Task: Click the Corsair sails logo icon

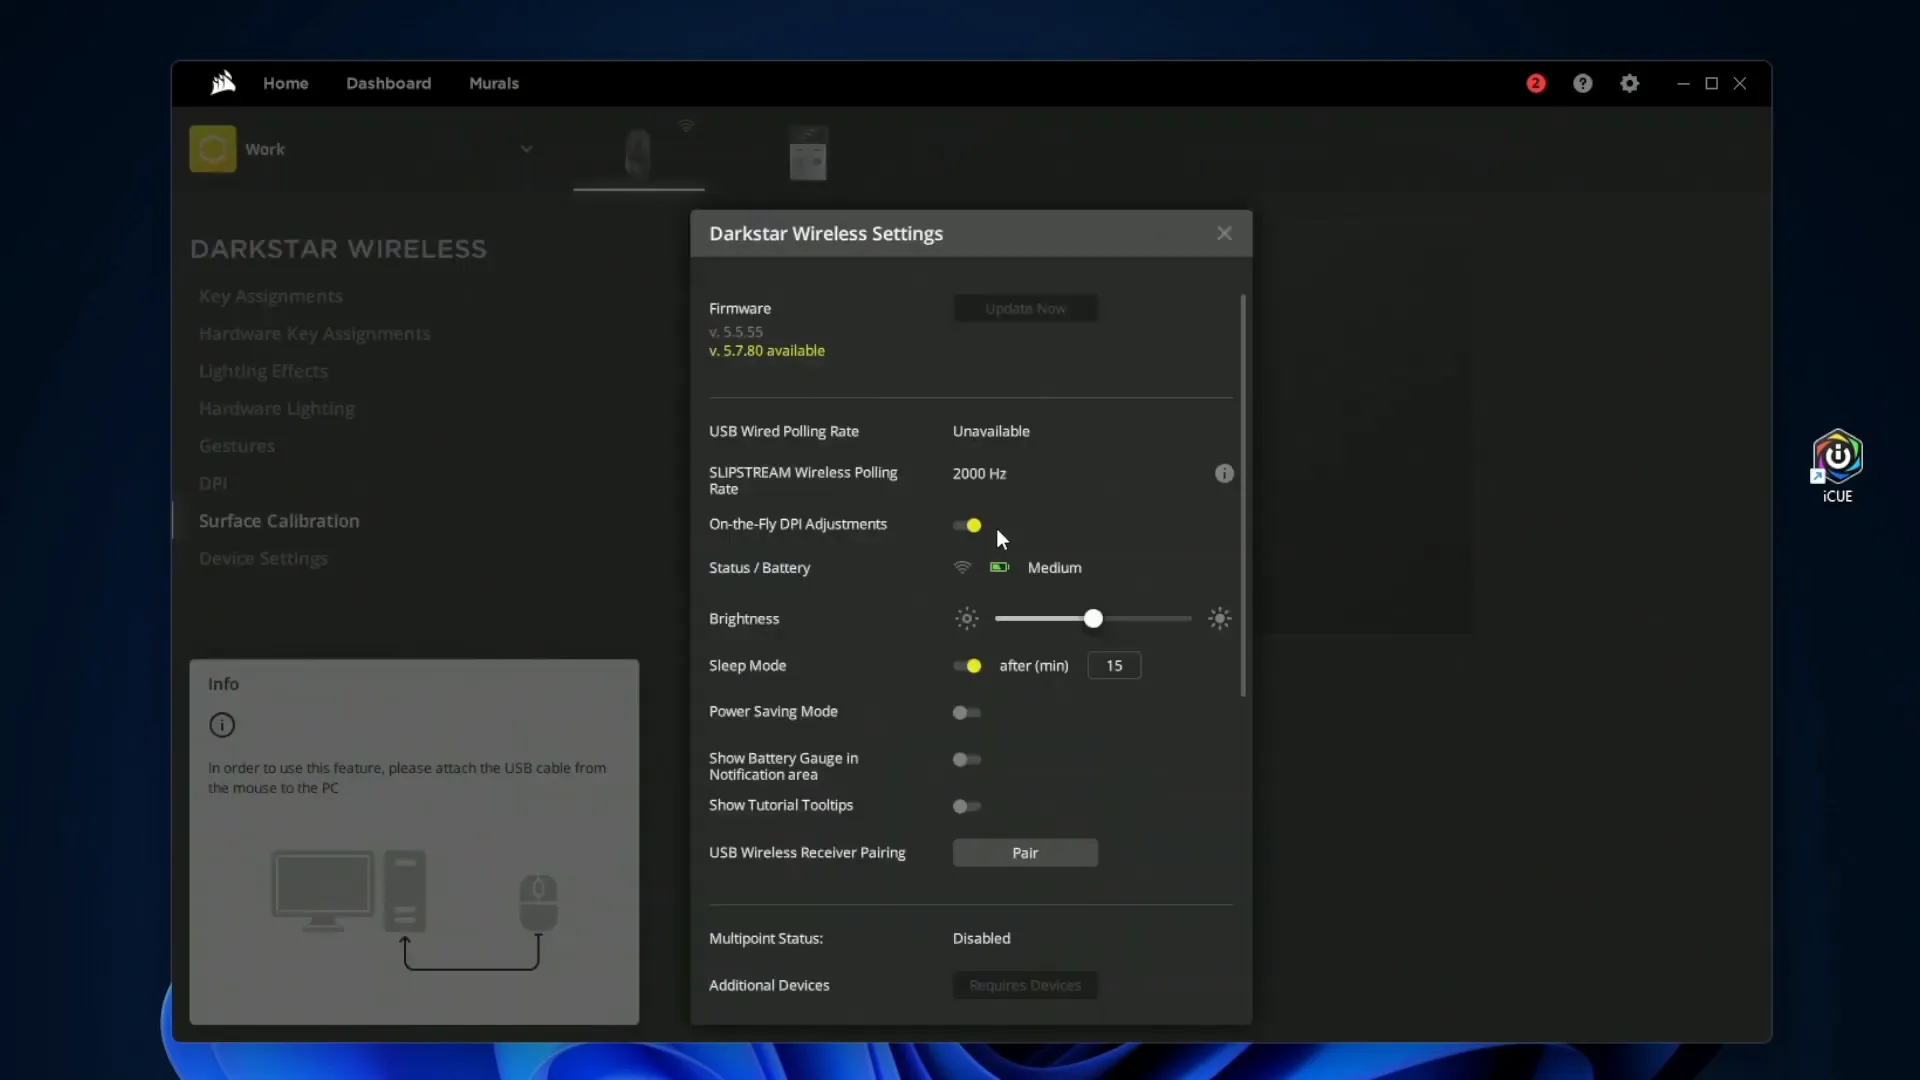Action: [x=223, y=83]
